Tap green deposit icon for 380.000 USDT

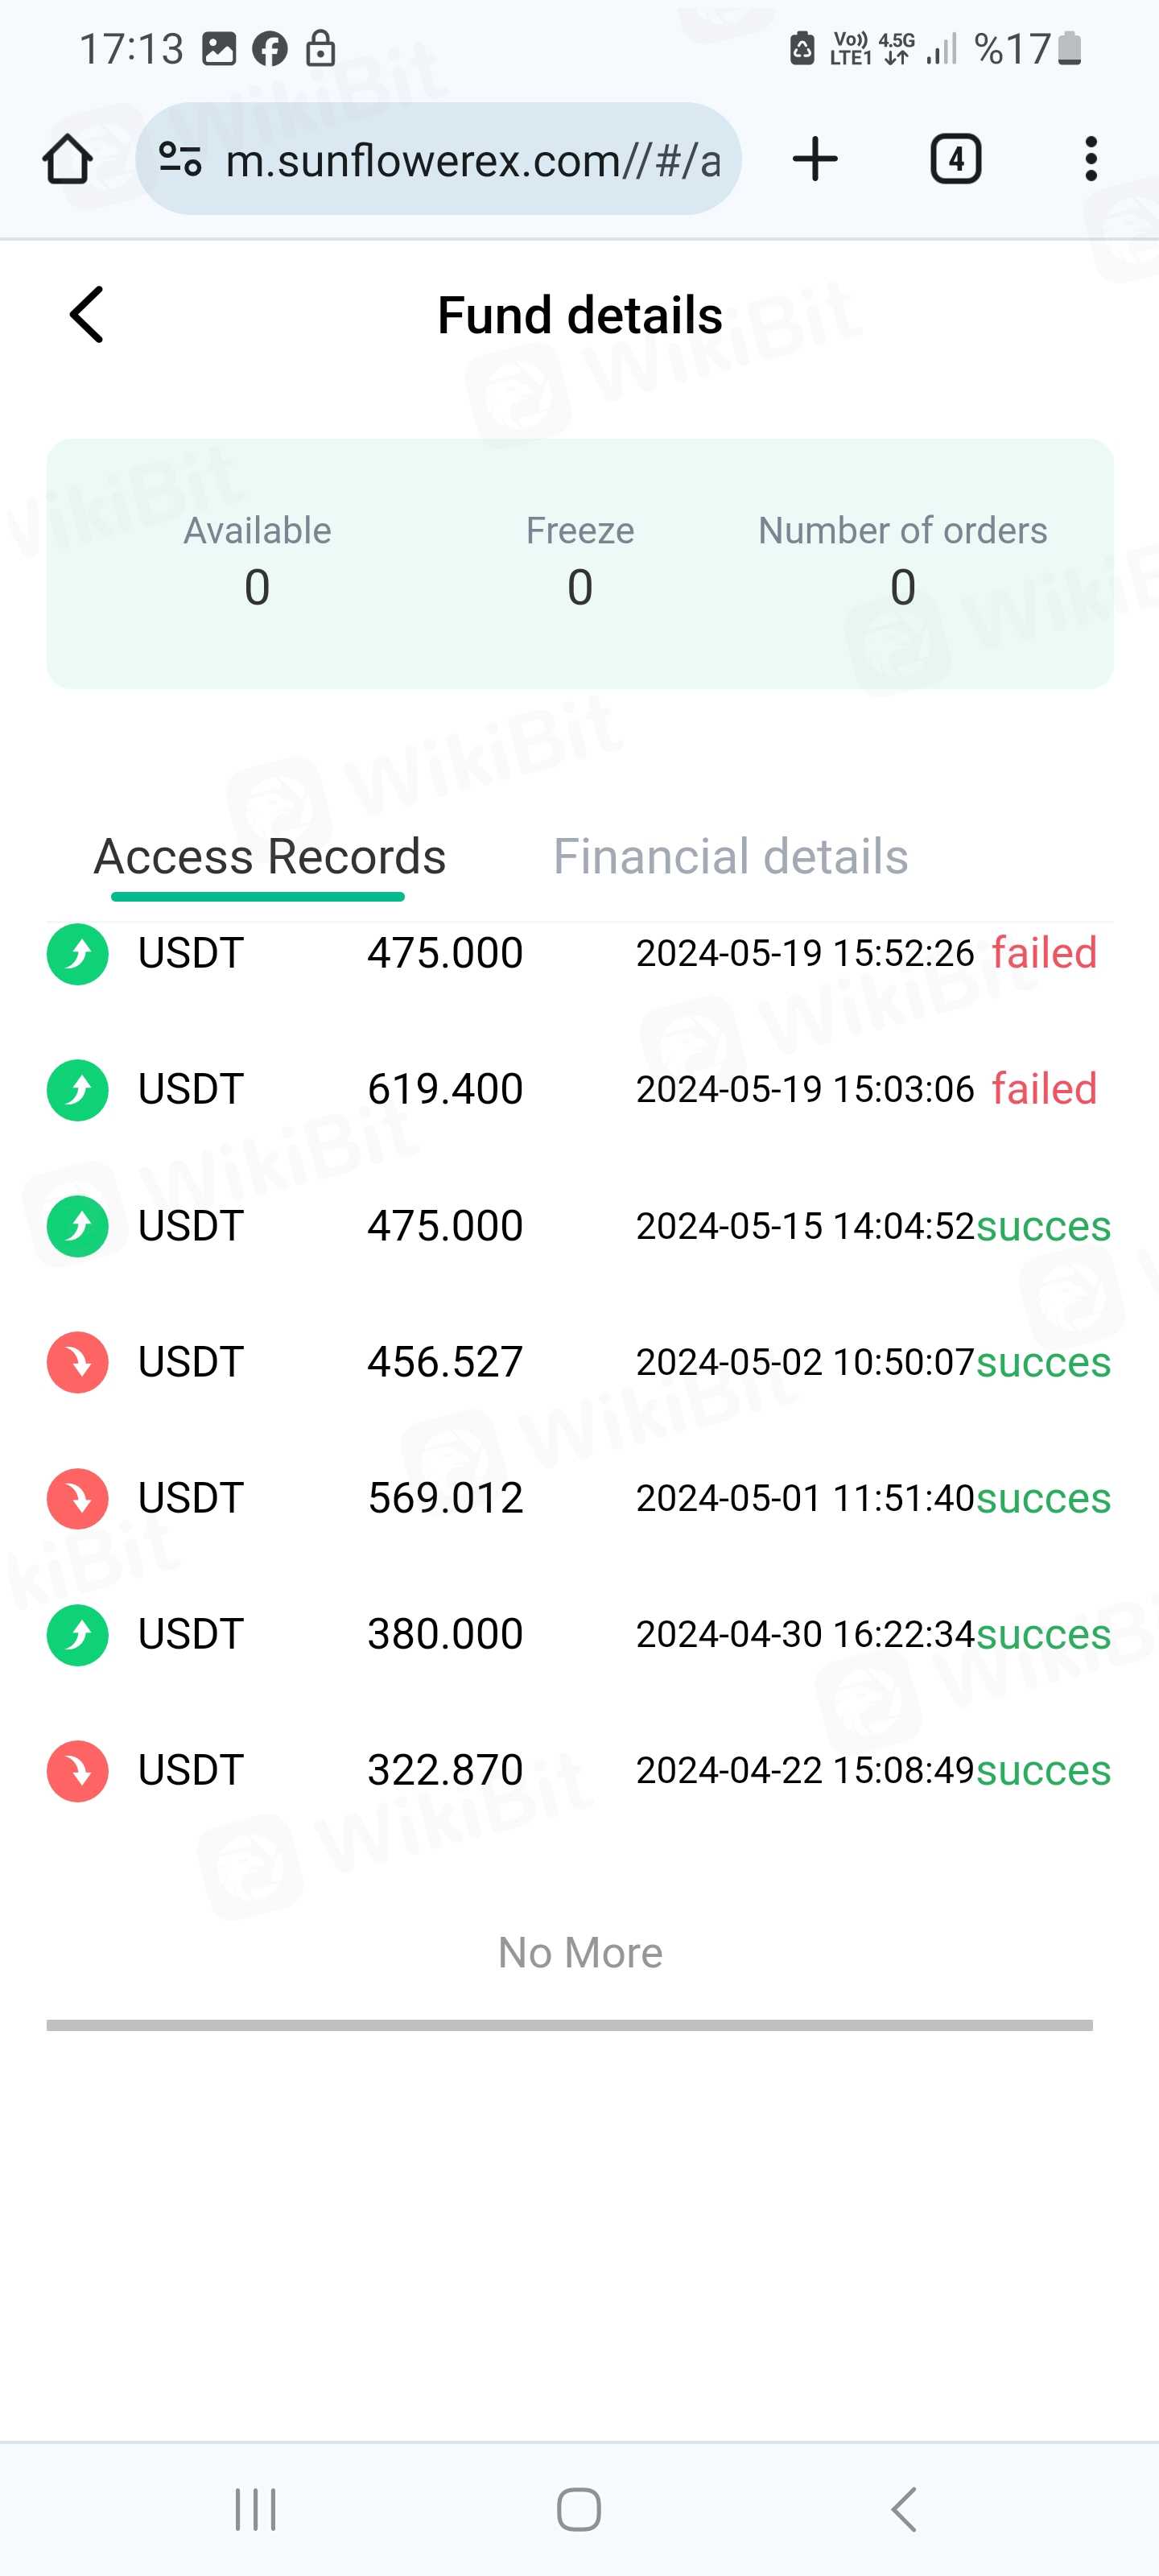tap(78, 1635)
